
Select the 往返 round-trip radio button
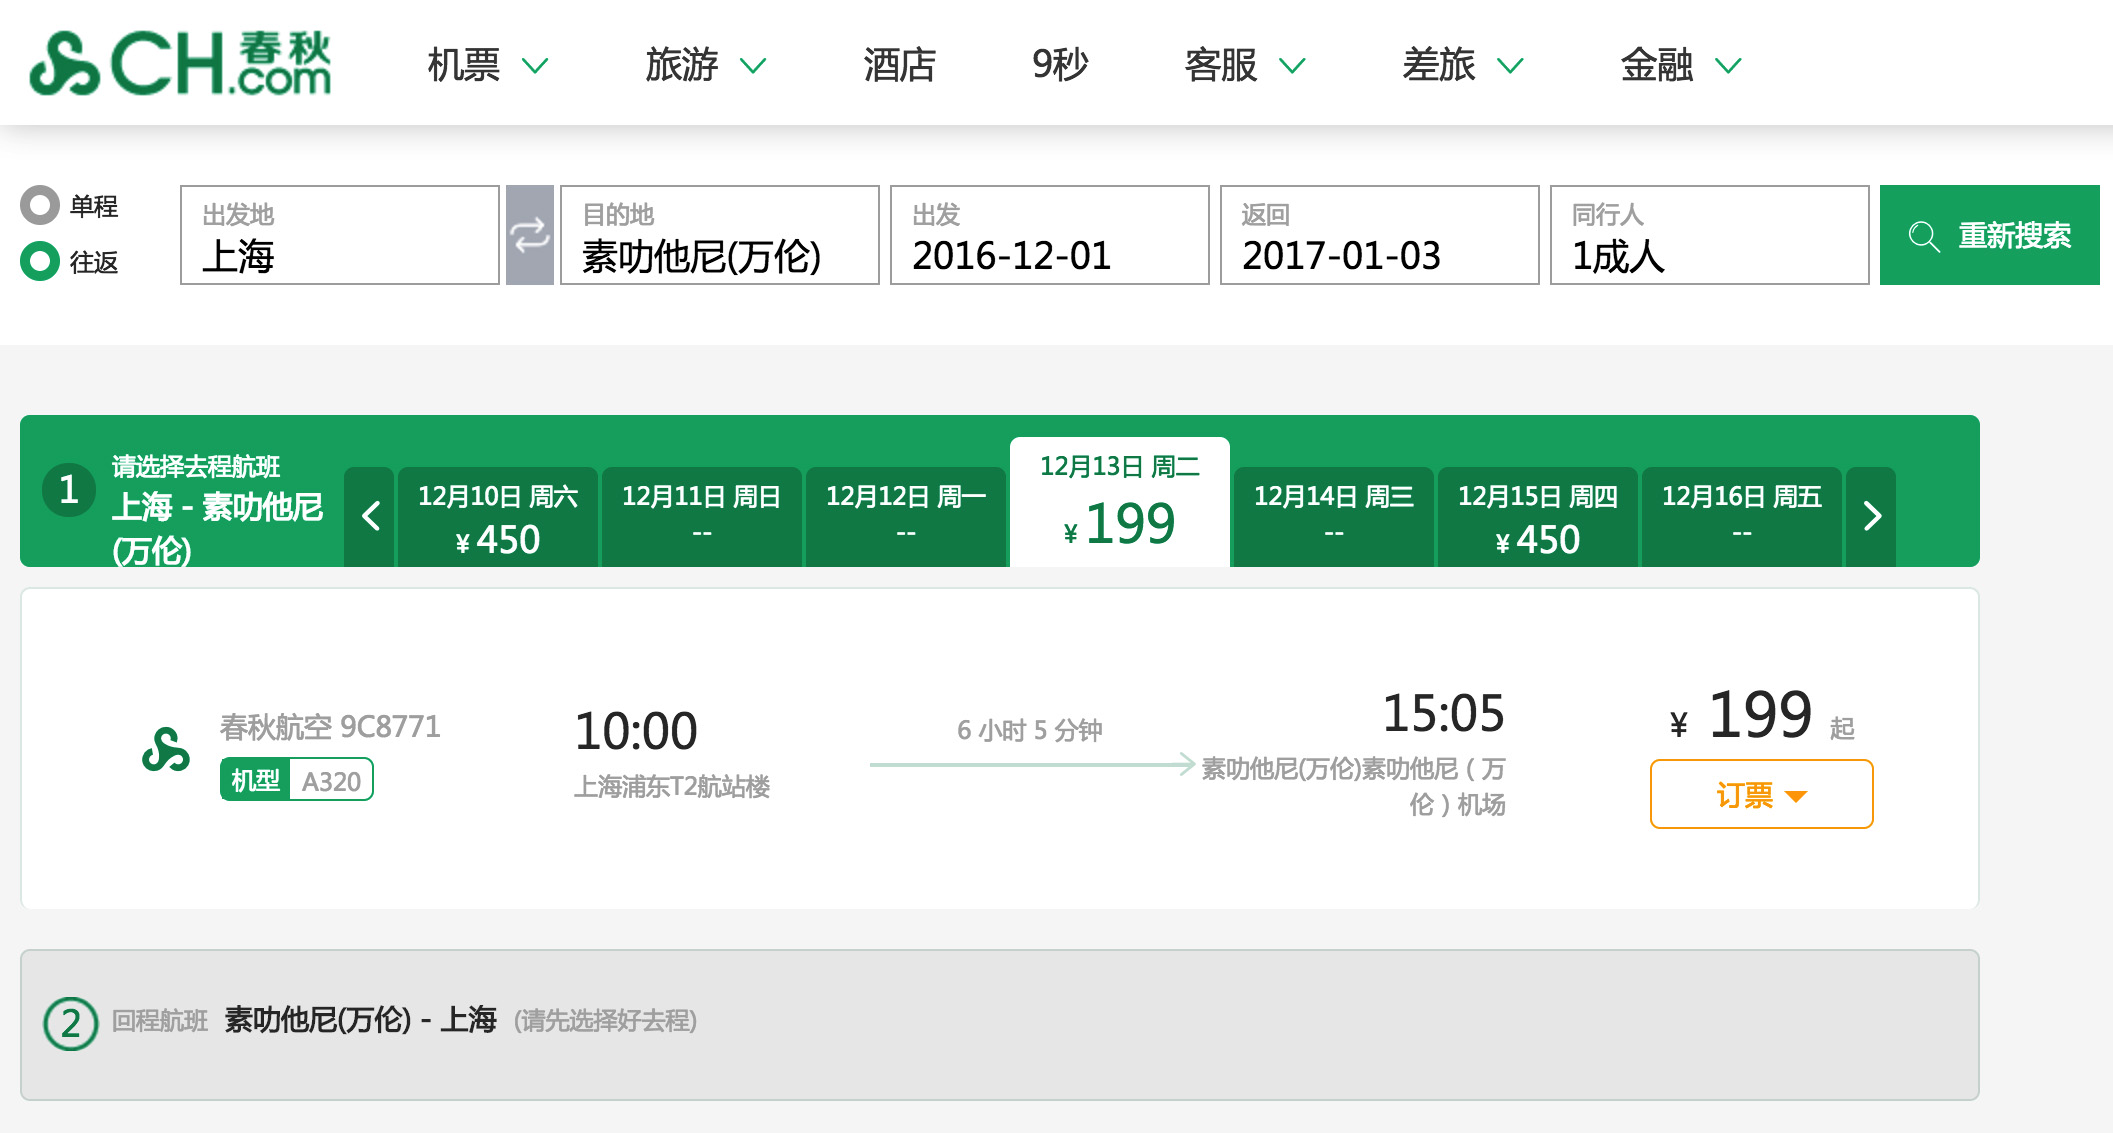38,262
